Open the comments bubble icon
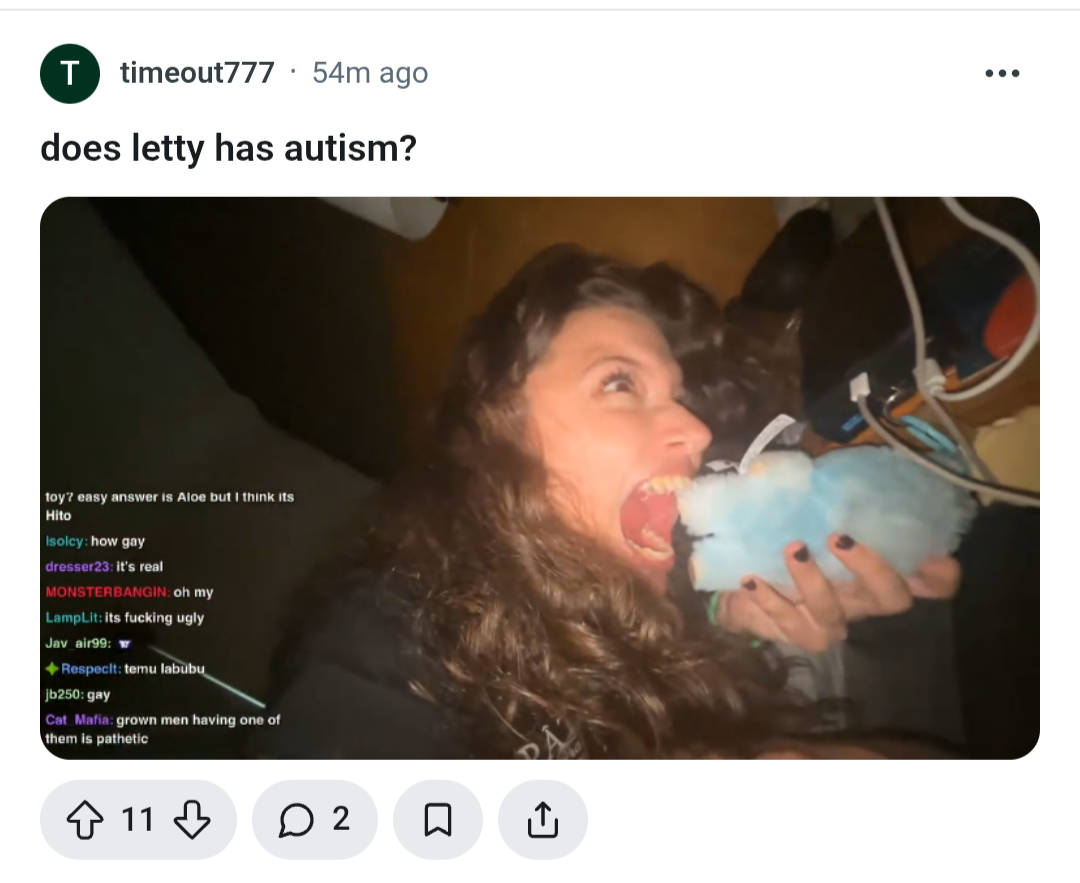Viewport: 1080px width, 883px height. [x=296, y=820]
